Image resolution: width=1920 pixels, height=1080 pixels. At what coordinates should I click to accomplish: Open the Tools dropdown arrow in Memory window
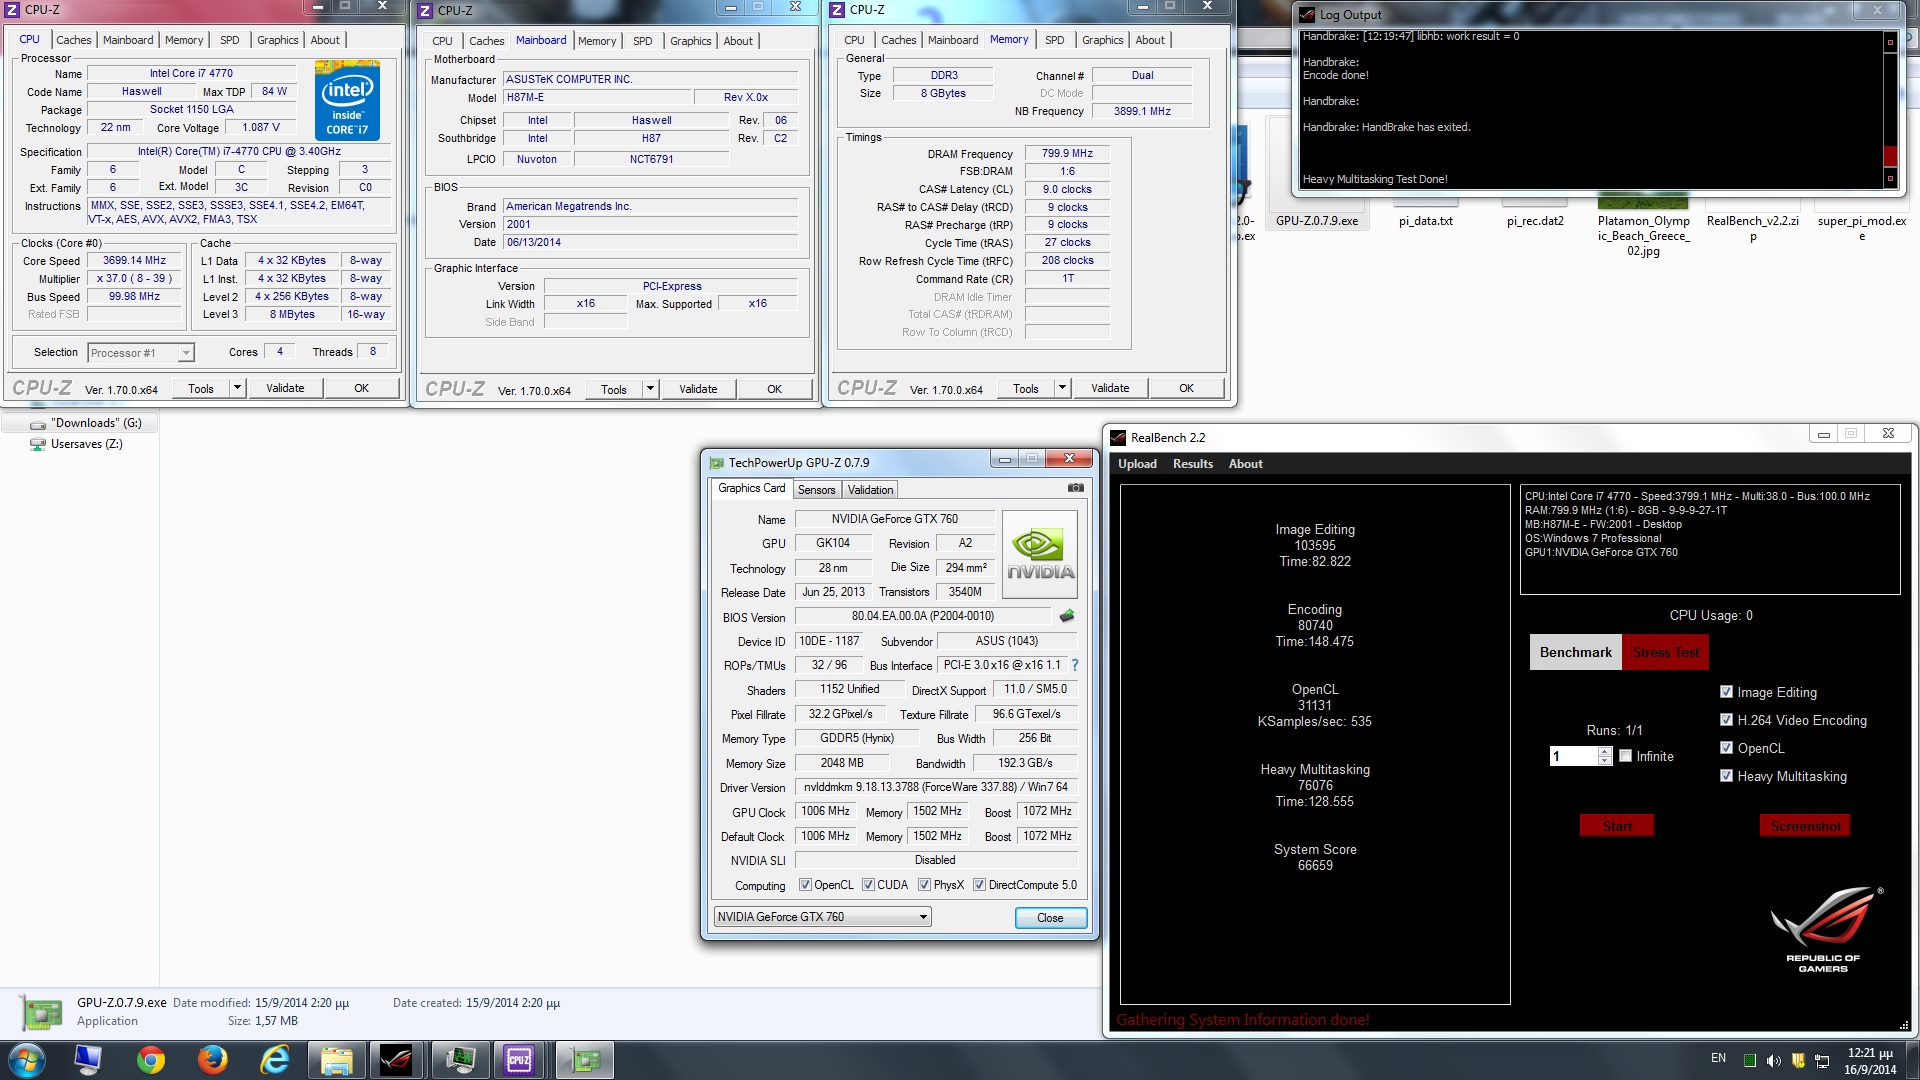1062,388
